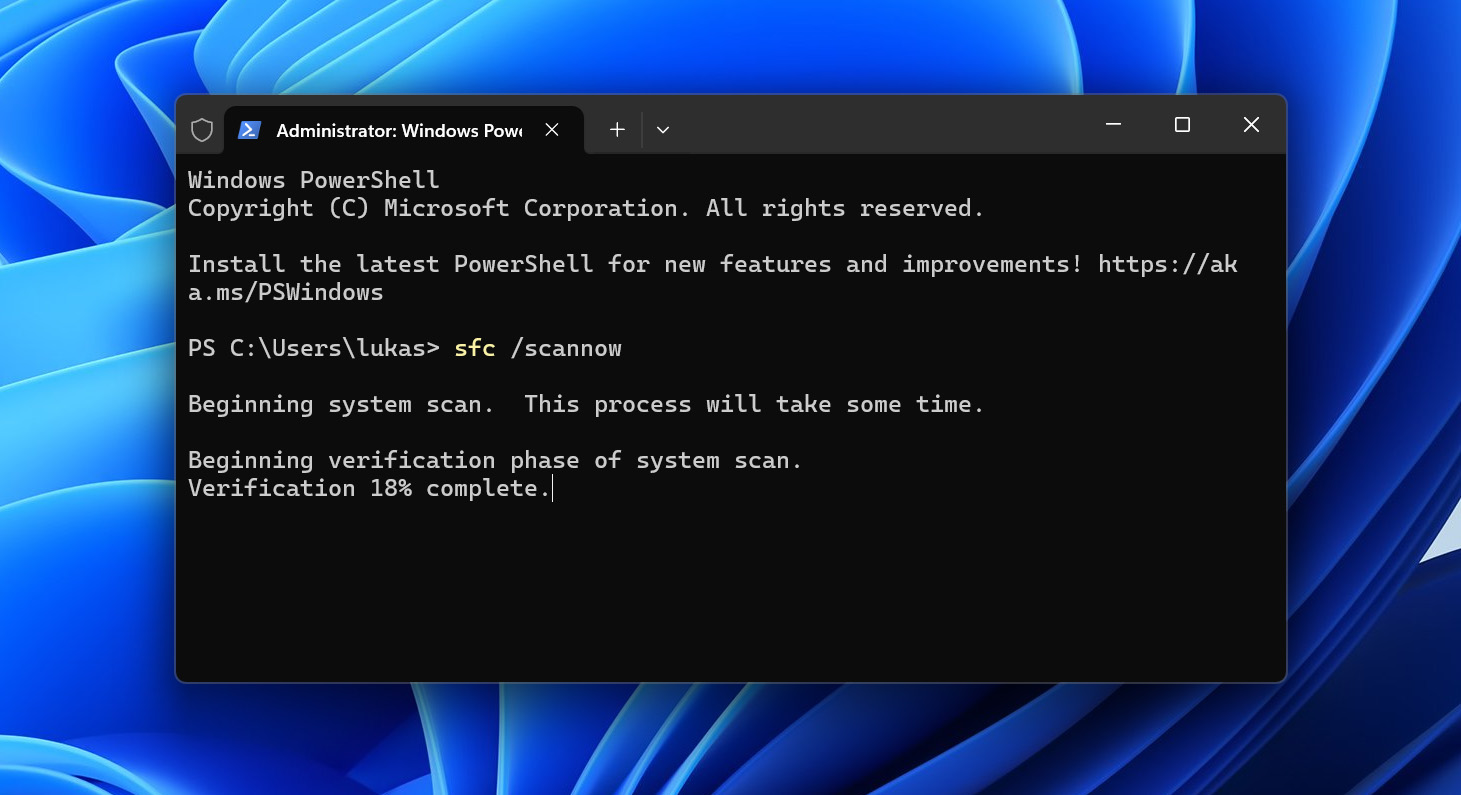This screenshot has height=795, width=1461.
Task: Close the Terminal window
Action: [x=1251, y=125]
